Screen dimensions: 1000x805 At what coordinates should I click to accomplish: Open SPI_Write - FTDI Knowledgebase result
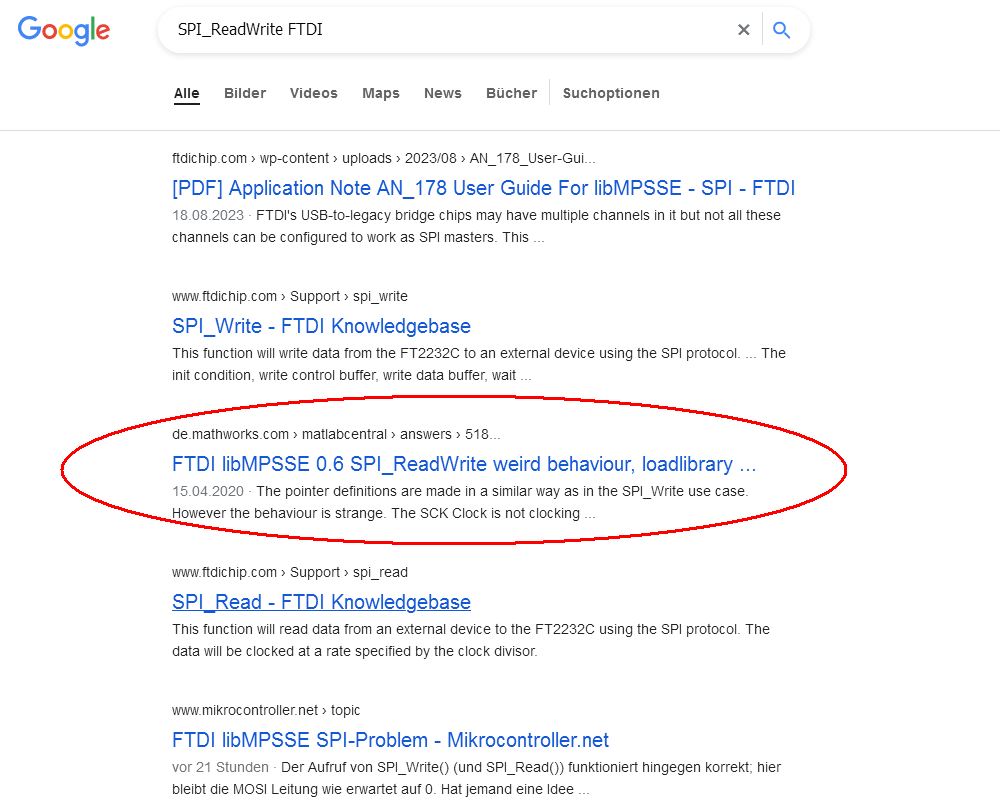click(321, 326)
